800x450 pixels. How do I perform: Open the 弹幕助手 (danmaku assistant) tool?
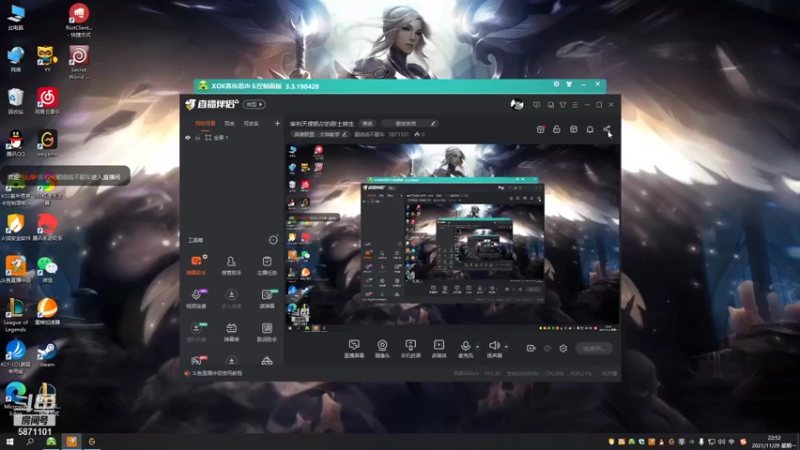coord(196,265)
